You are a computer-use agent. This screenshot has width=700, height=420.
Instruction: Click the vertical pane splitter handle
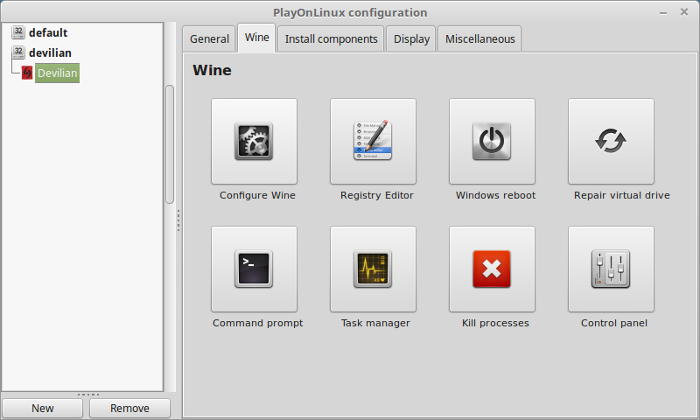[x=179, y=220]
